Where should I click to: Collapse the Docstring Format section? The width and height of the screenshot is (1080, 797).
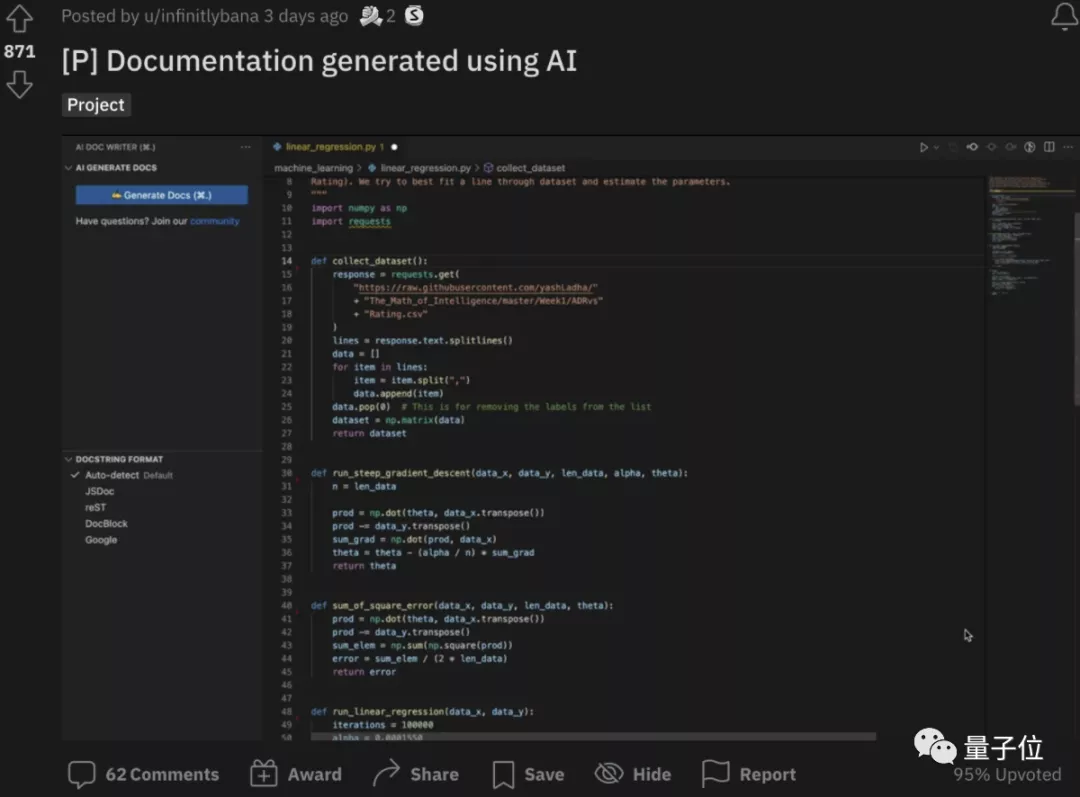68,459
